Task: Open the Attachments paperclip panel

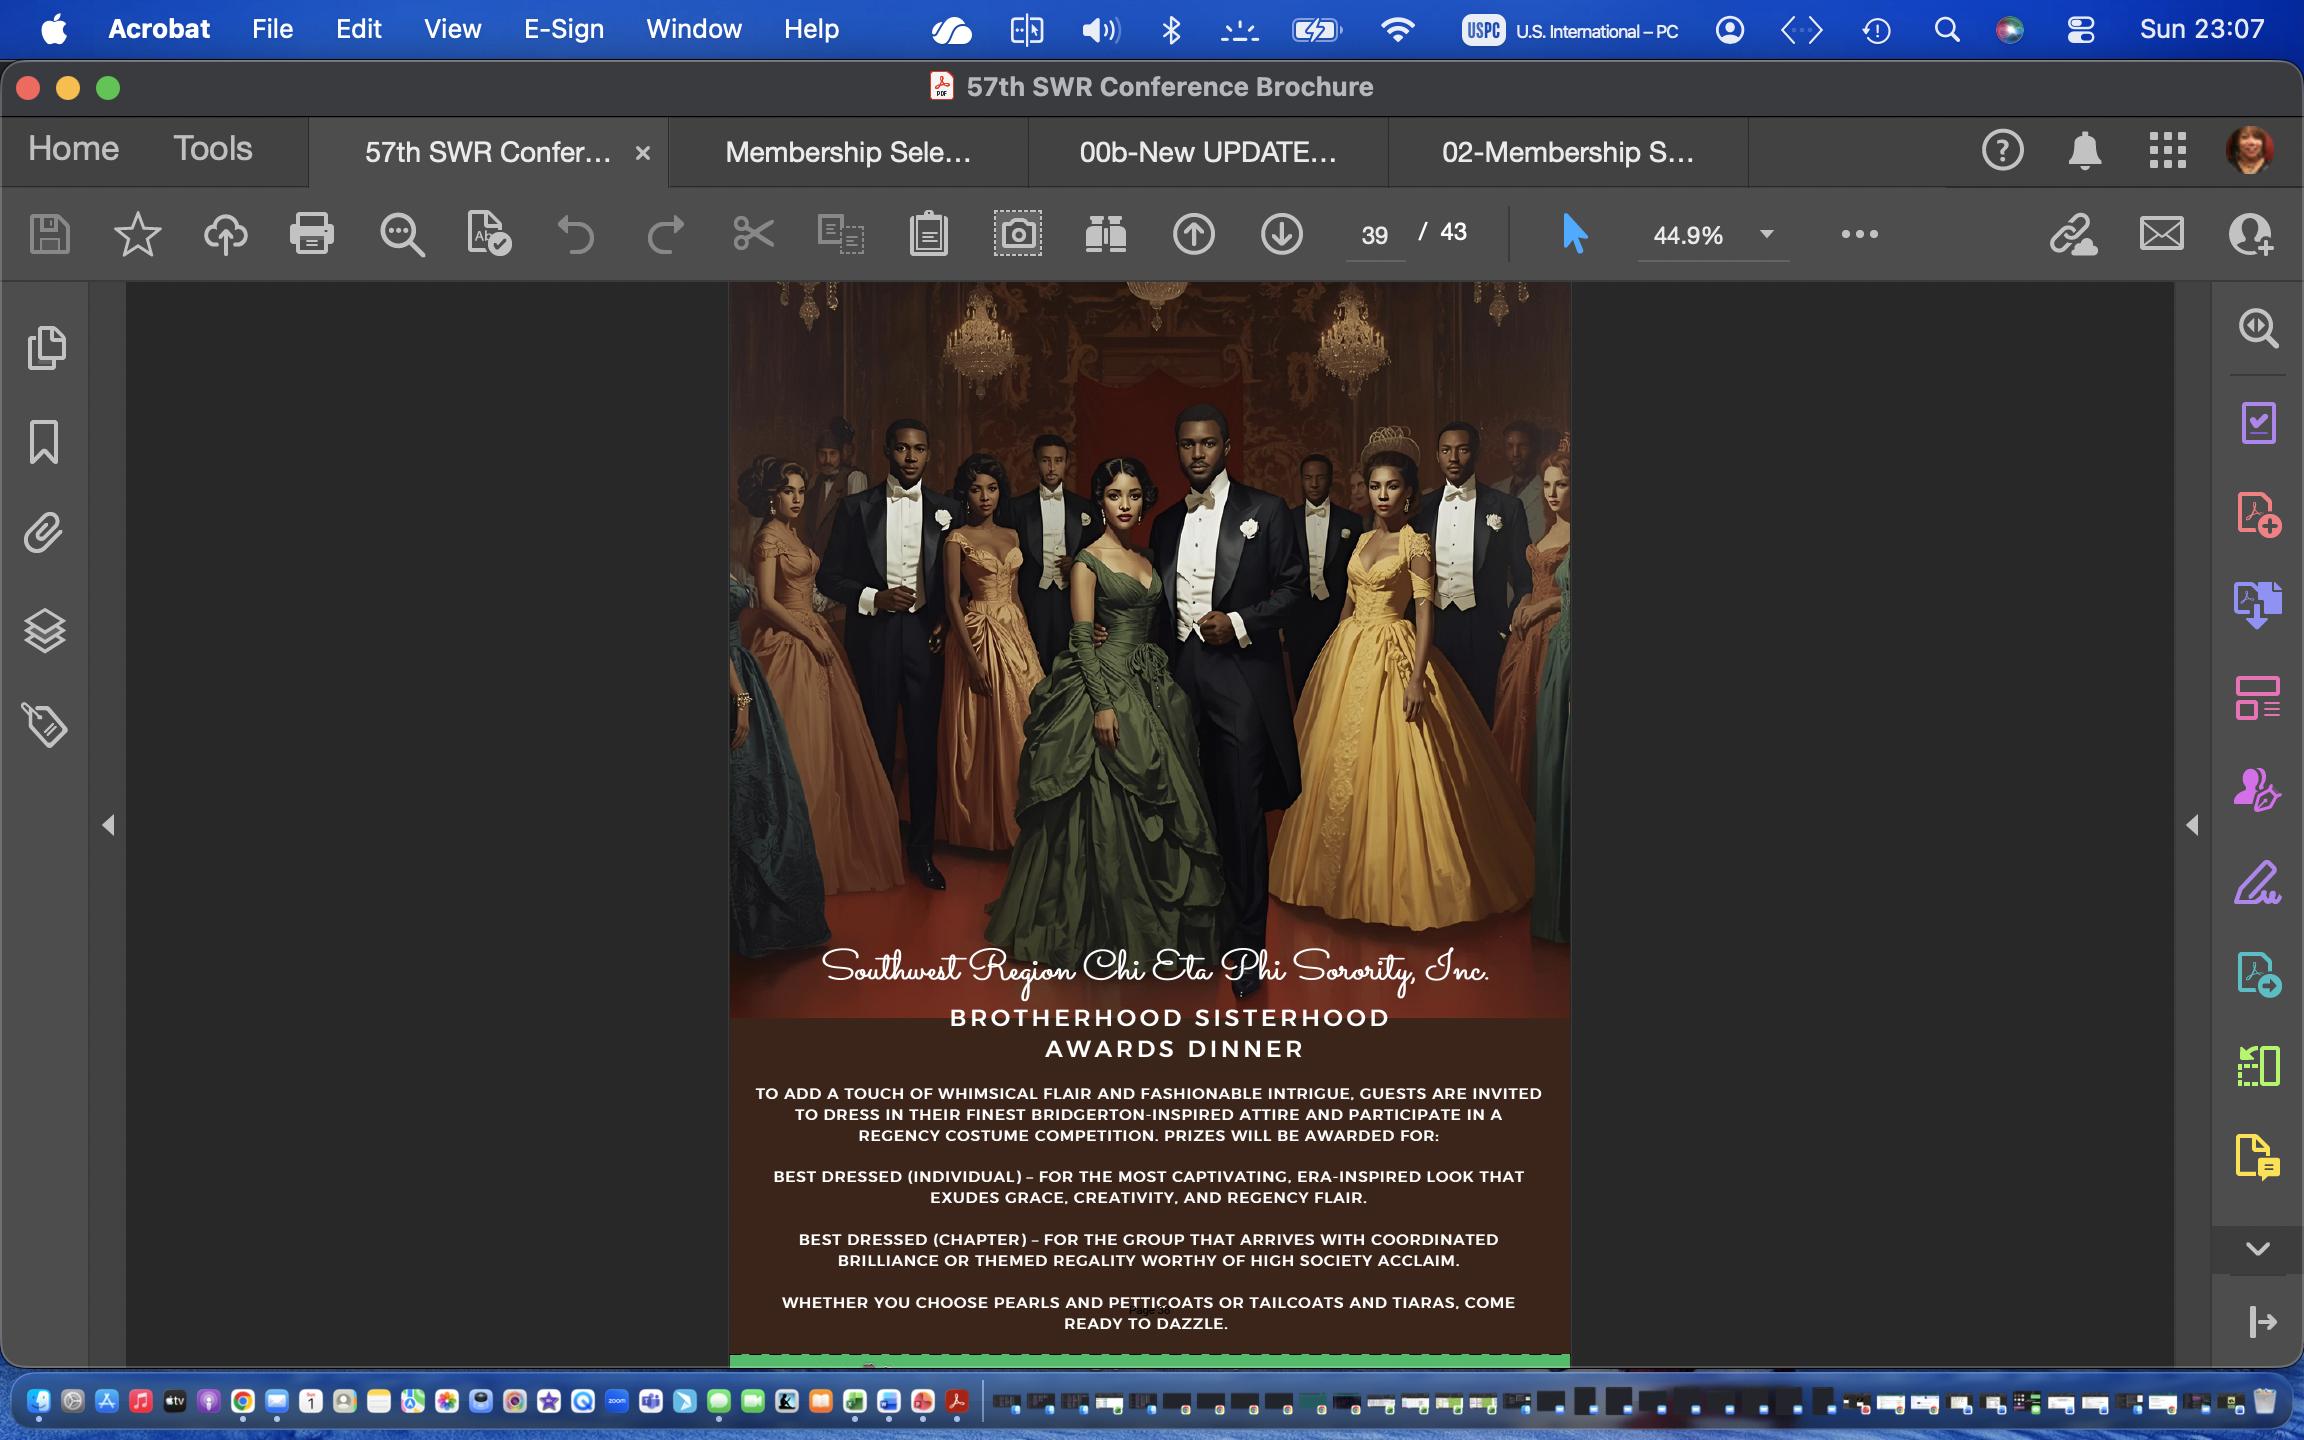Action: 44,534
